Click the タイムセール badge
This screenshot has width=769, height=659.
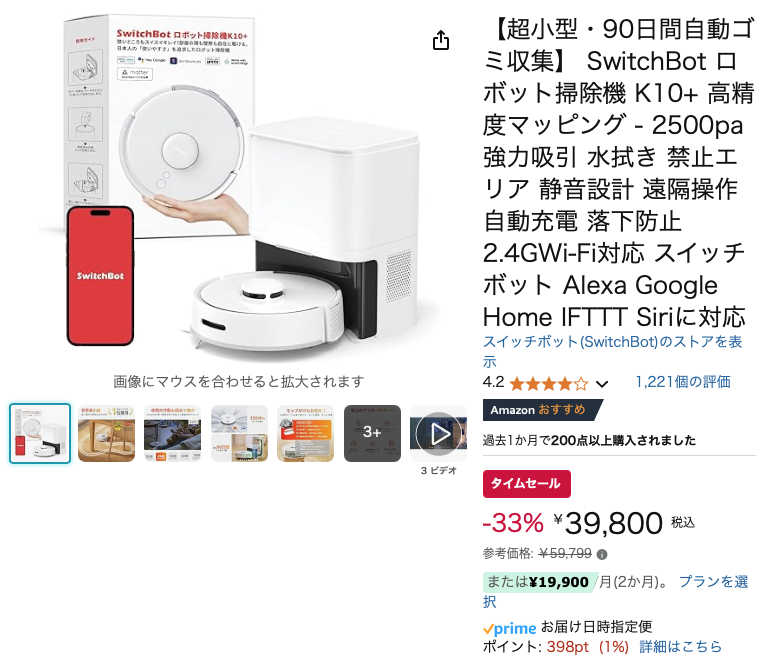coord(527,484)
